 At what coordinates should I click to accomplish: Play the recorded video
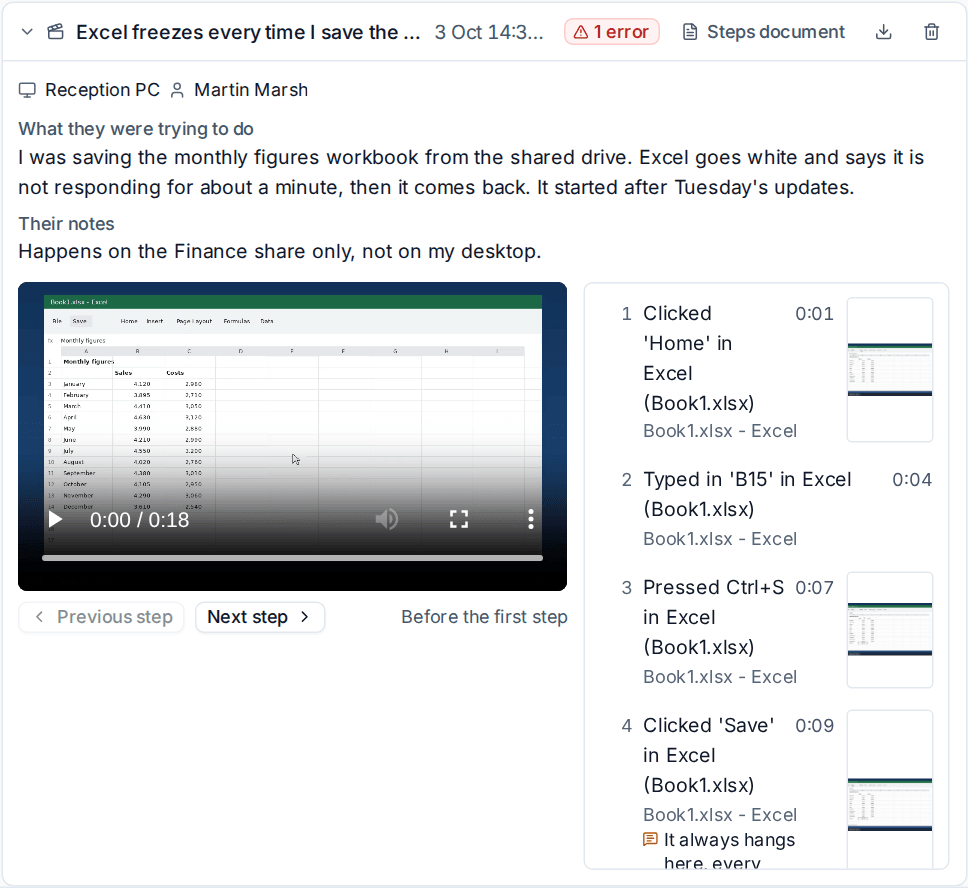point(55,519)
